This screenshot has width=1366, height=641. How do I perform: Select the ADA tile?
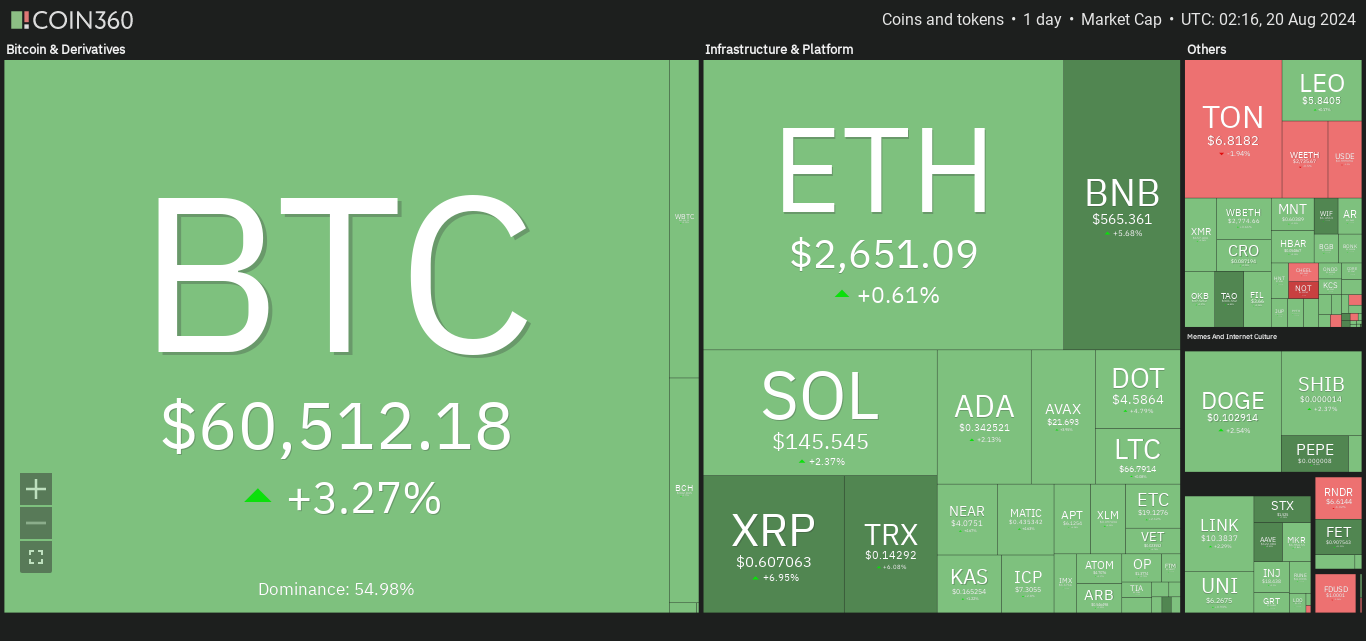(984, 416)
